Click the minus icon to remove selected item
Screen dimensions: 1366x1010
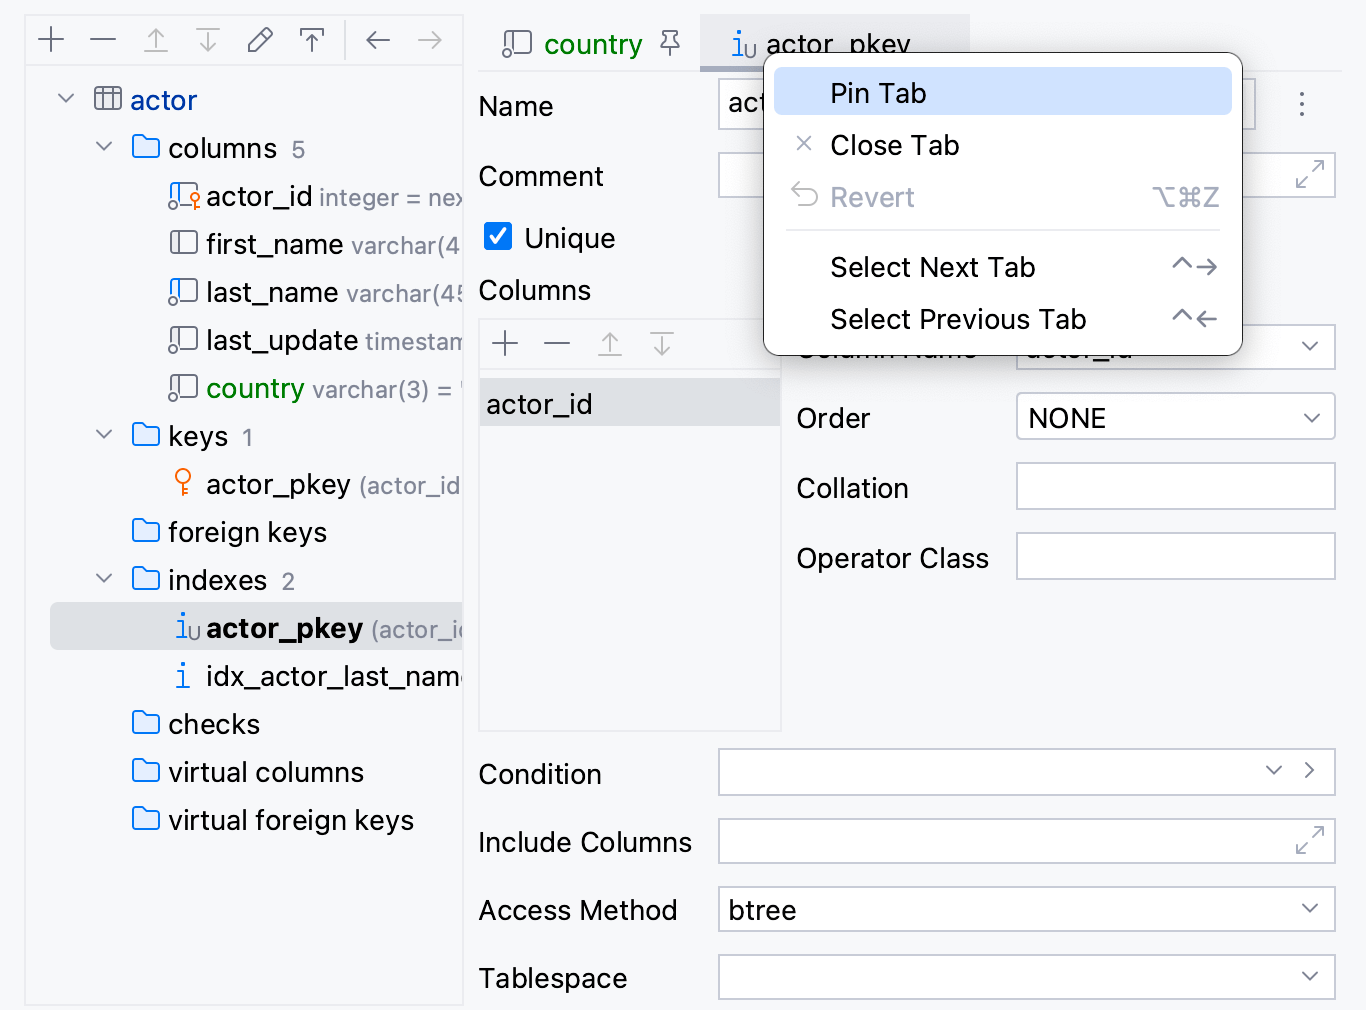point(103,40)
